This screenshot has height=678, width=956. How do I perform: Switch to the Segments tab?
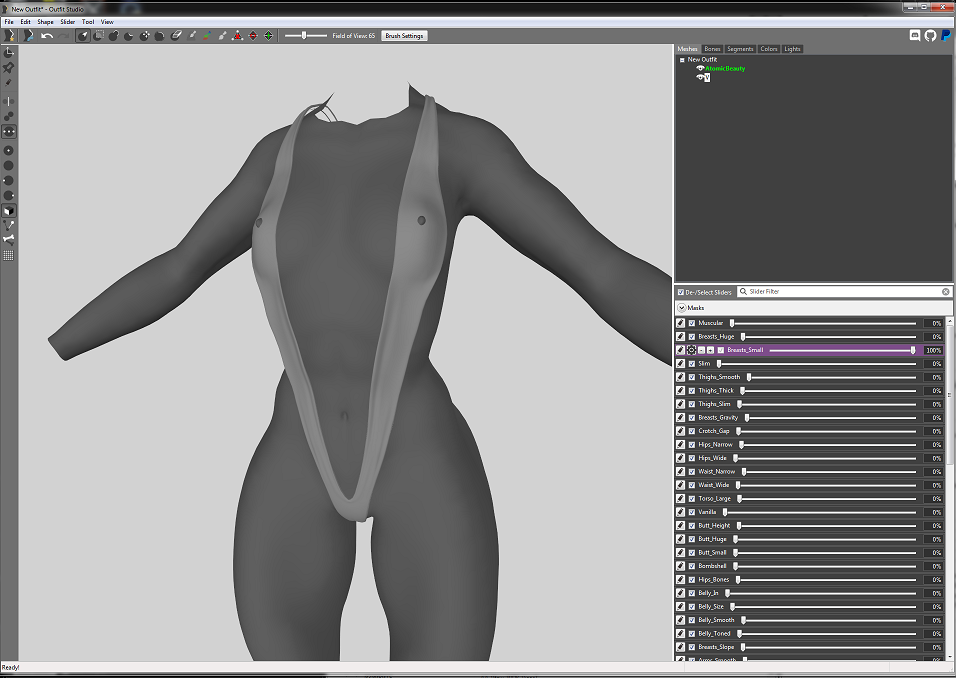(740, 49)
